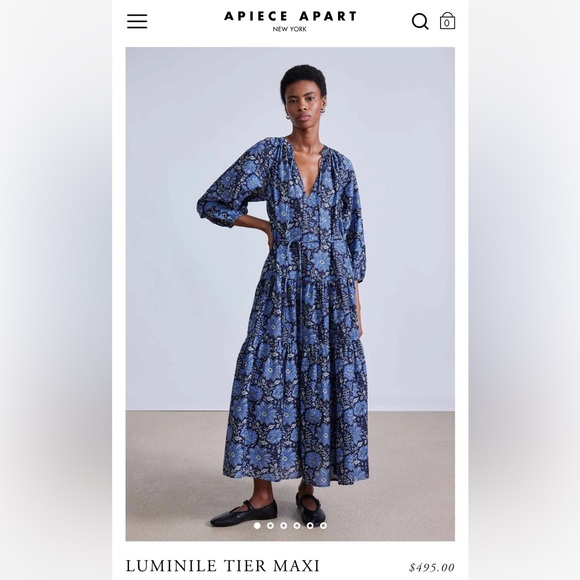This screenshot has width=580, height=580.
Task: Open the Luminile Tier Maxi title link
Action: coord(222,566)
